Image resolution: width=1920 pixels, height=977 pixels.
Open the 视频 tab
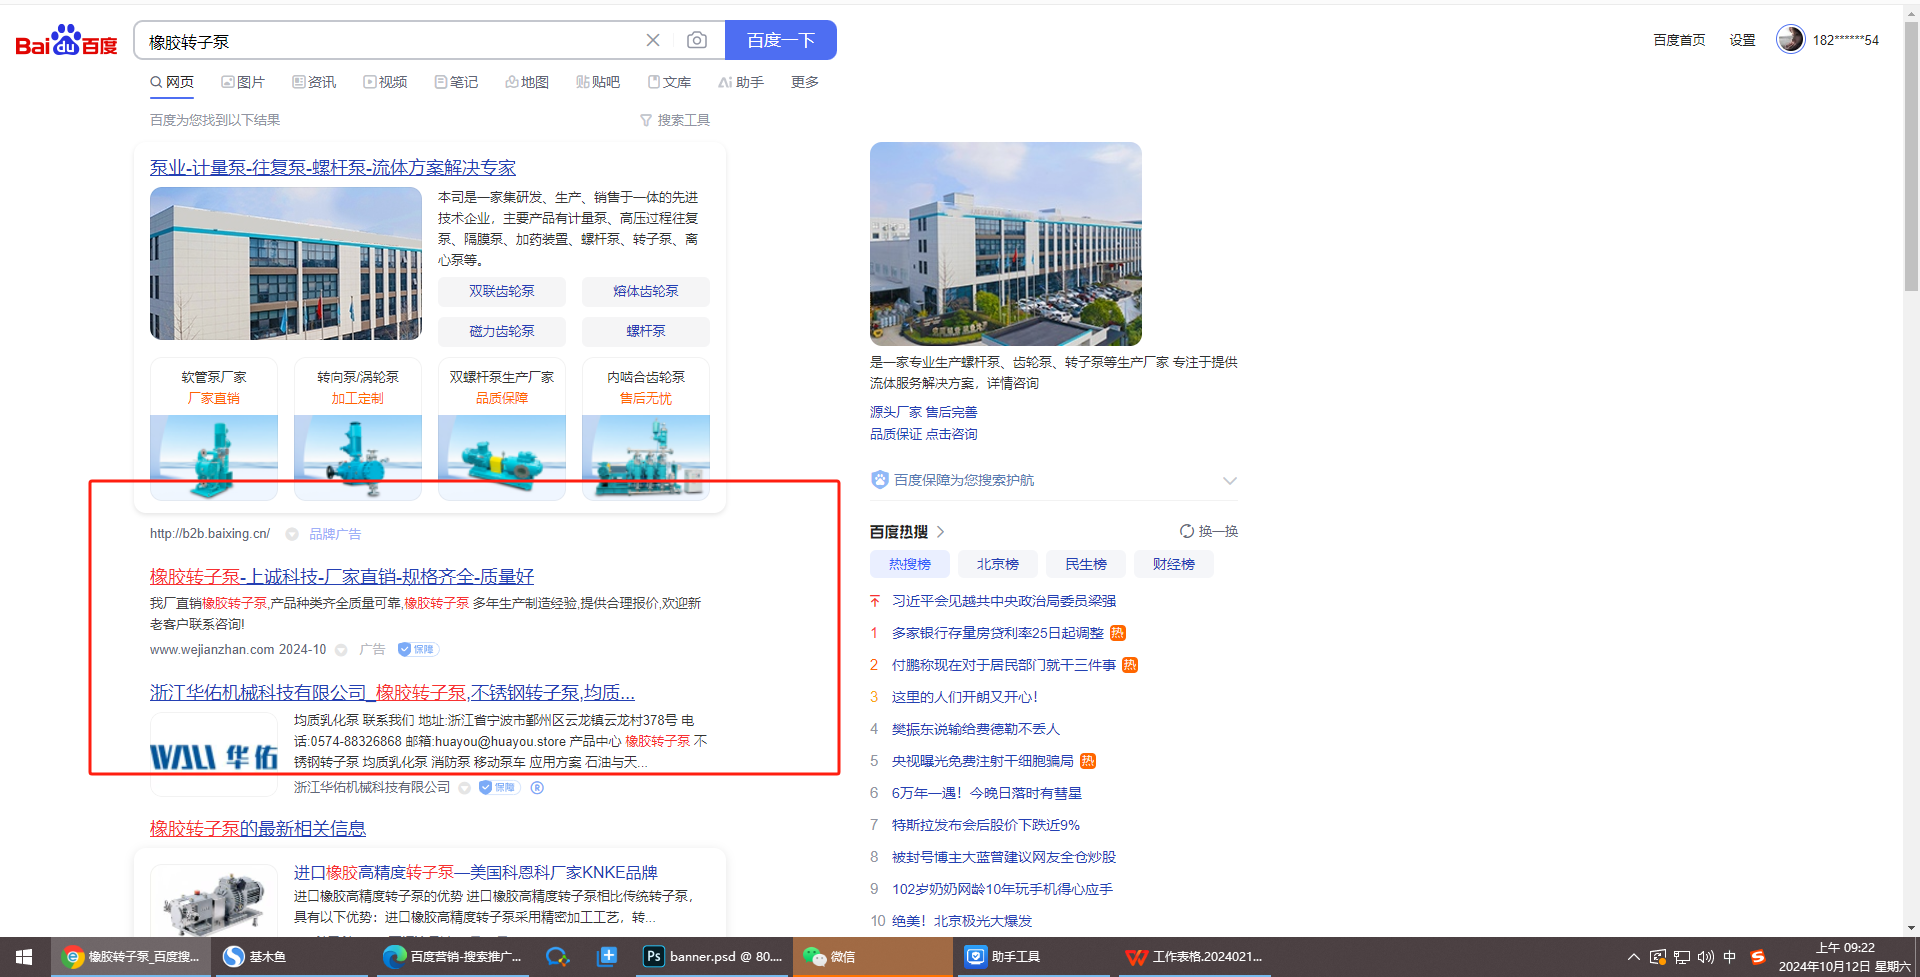[385, 82]
